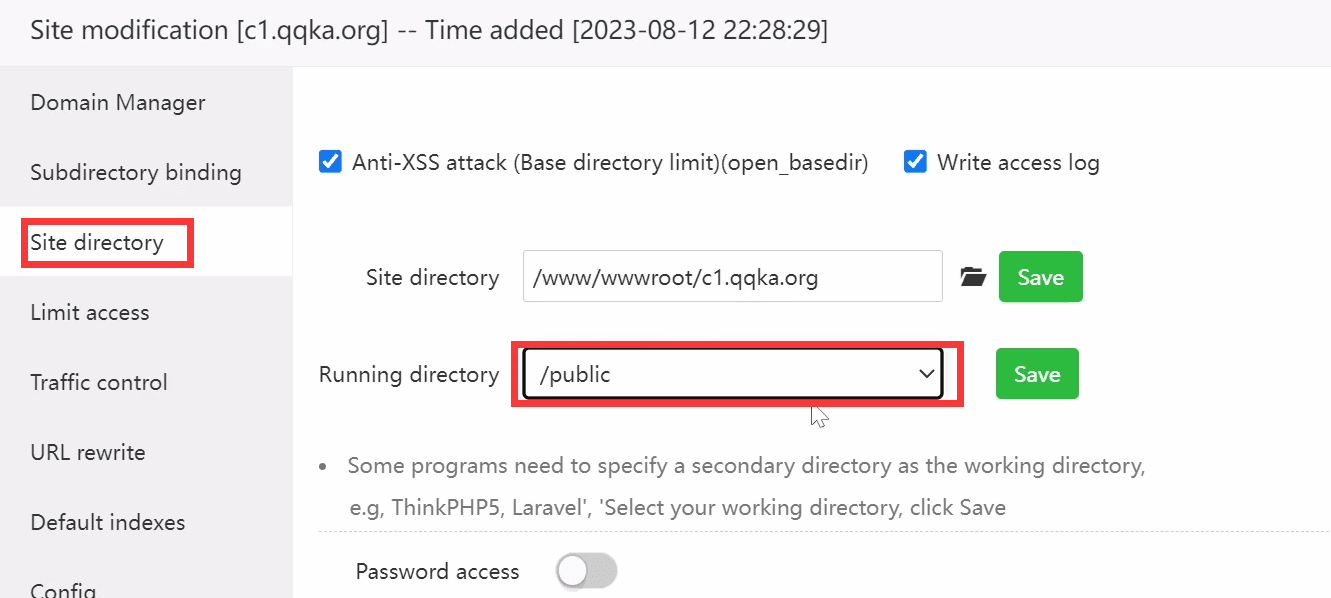Switch to Subdirectory binding tab
Image resolution: width=1331 pixels, height=598 pixels.
[136, 172]
